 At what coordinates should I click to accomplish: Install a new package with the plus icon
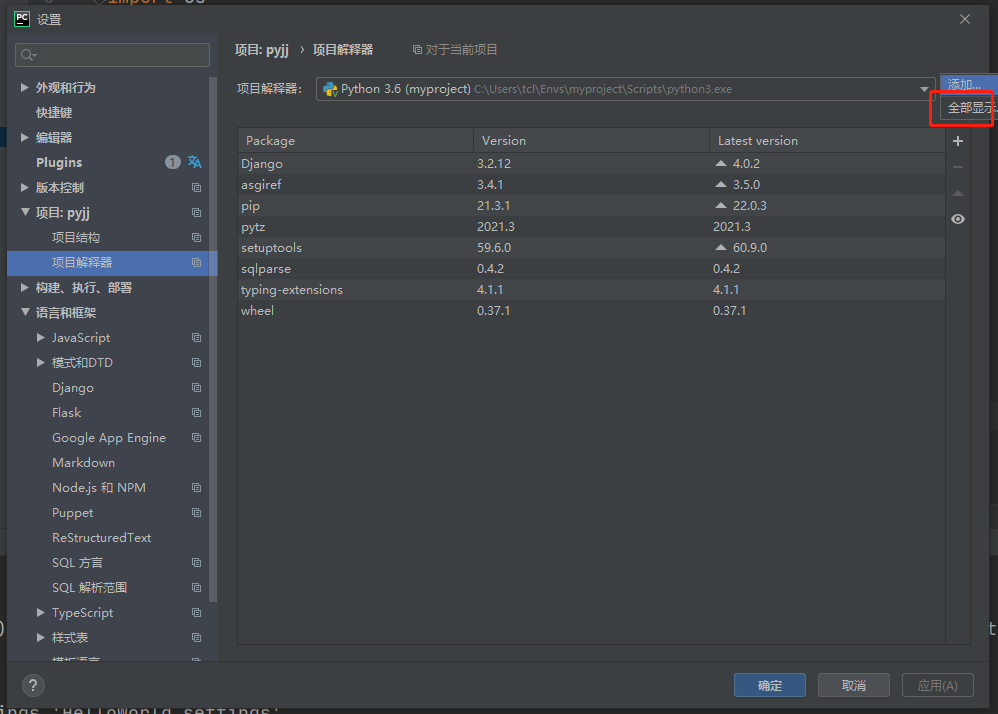point(957,141)
